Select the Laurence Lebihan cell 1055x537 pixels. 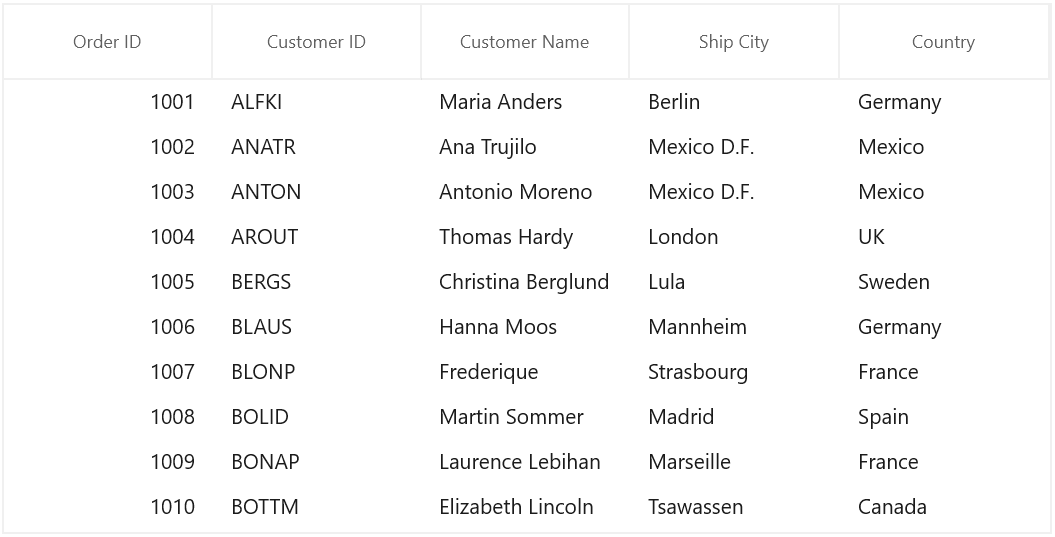[525, 462]
